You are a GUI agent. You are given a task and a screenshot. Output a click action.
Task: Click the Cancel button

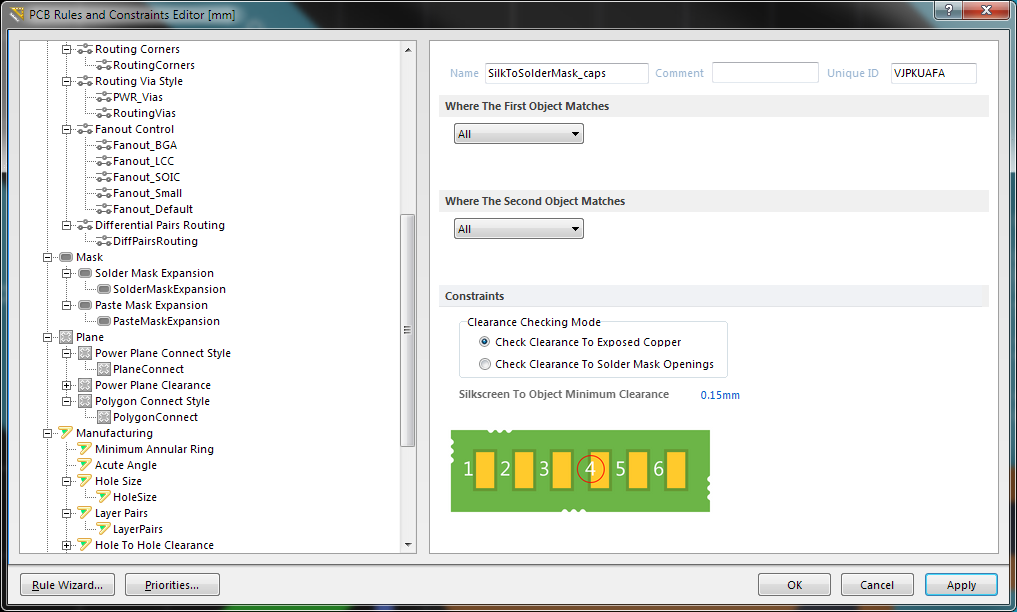coord(877,585)
